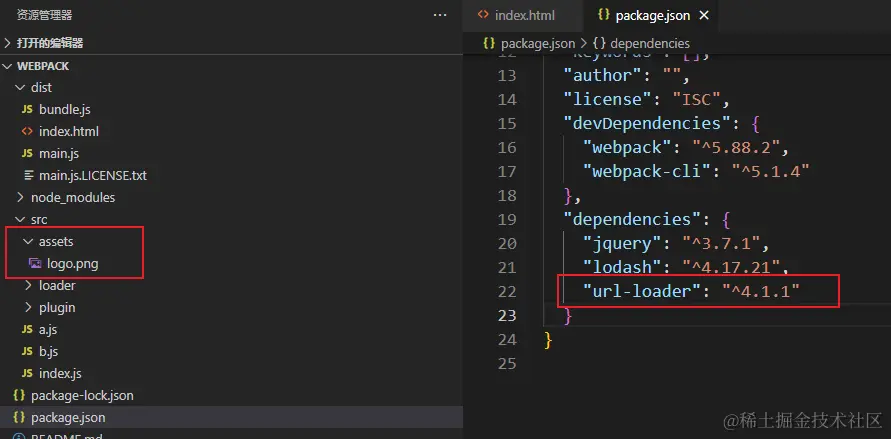891x439 pixels.
Task: Open index.js in the src folder
Action: point(60,374)
